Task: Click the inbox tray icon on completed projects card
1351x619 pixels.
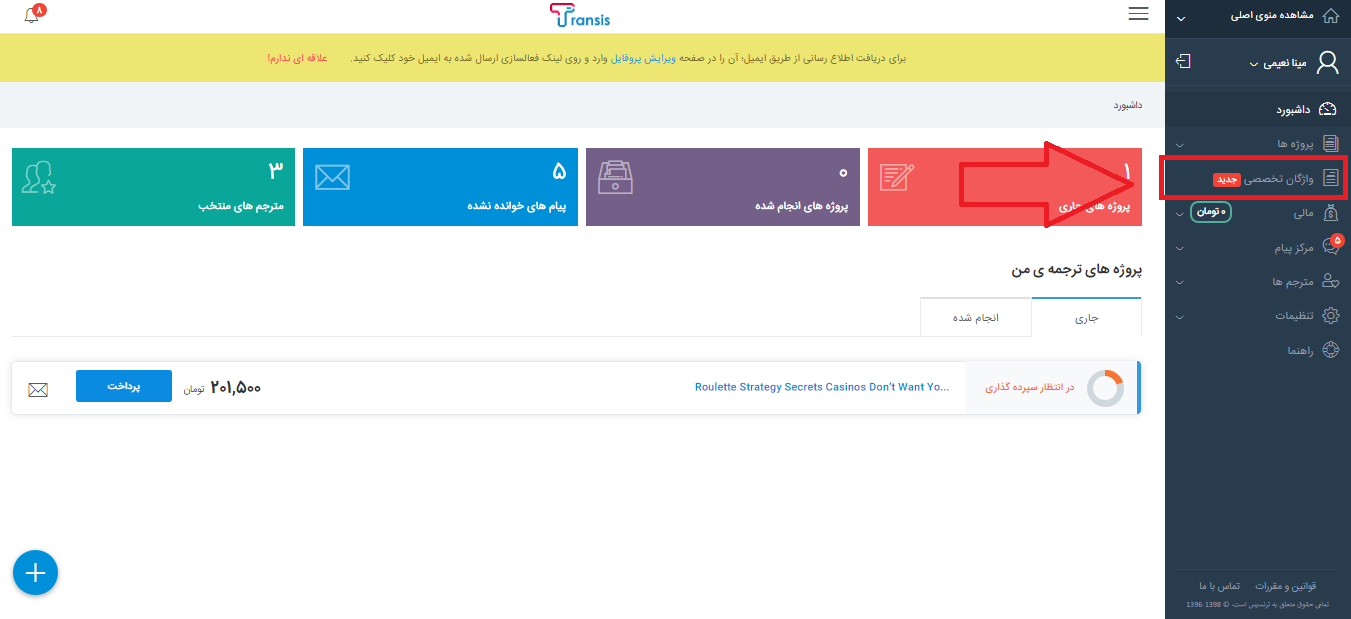Action: [x=615, y=177]
